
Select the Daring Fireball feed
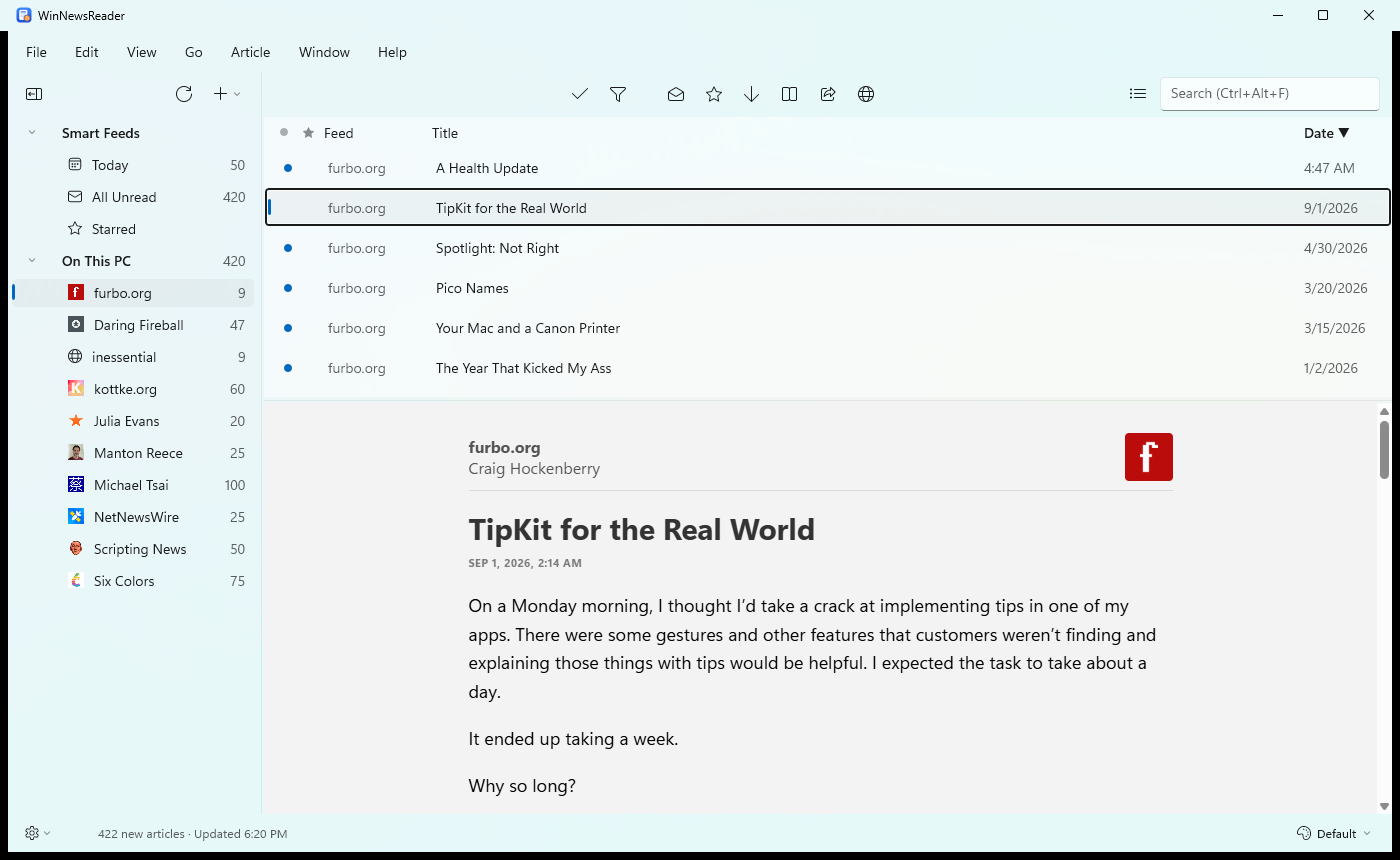133,325
